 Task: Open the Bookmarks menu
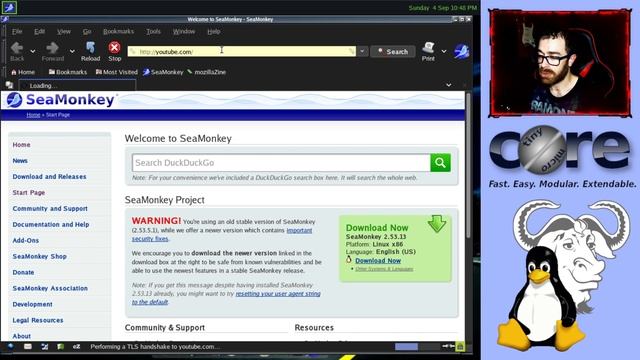pos(118,31)
